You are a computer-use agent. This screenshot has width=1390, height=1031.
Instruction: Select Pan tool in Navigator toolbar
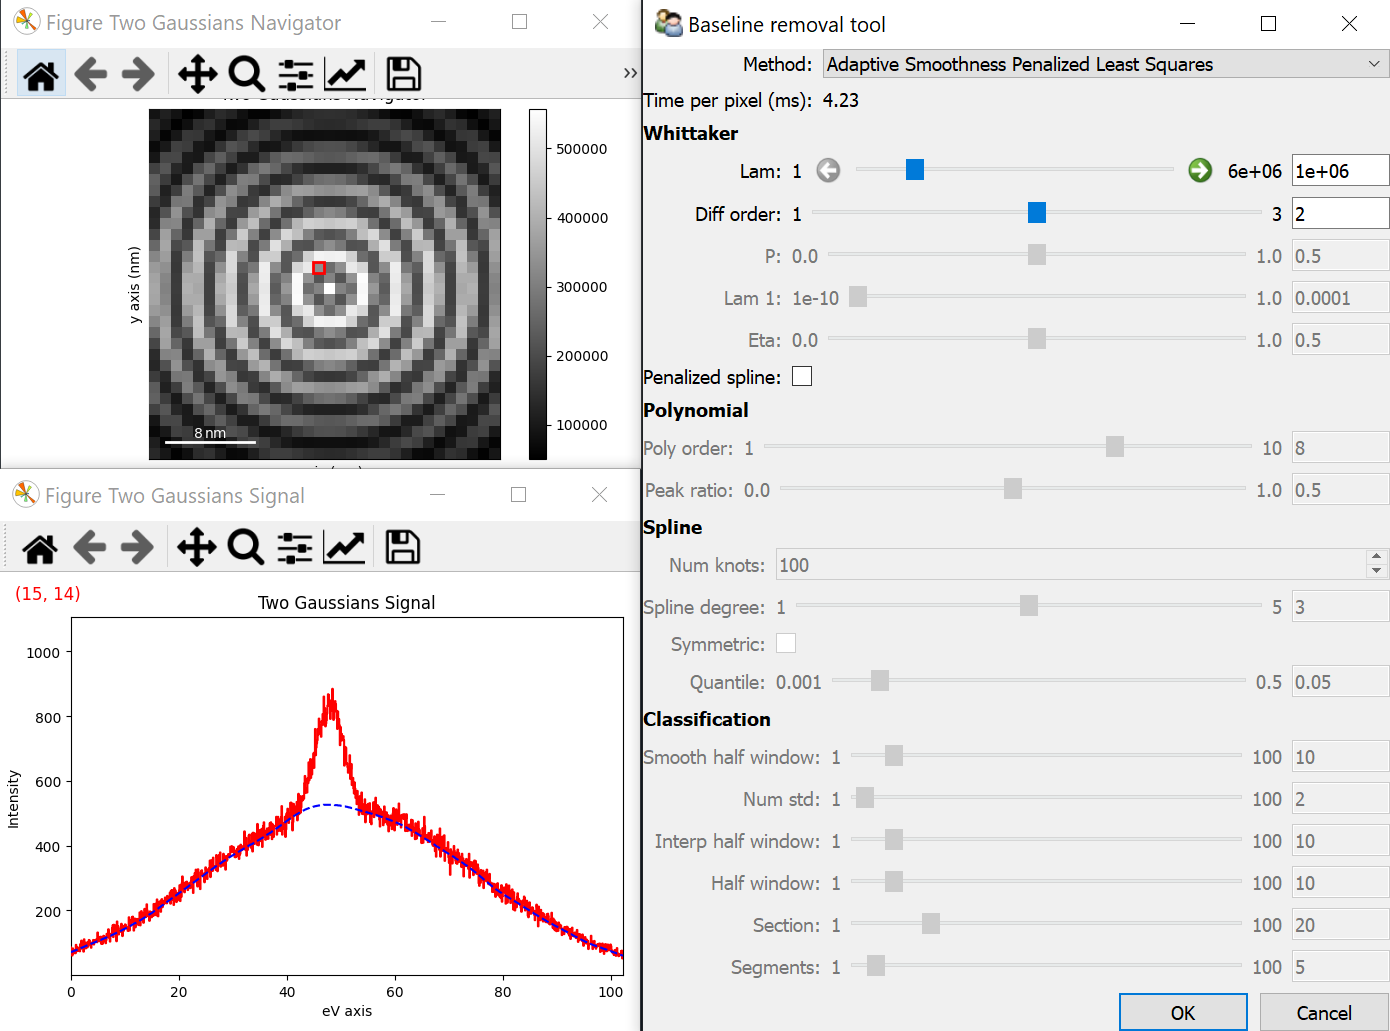(197, 75)
